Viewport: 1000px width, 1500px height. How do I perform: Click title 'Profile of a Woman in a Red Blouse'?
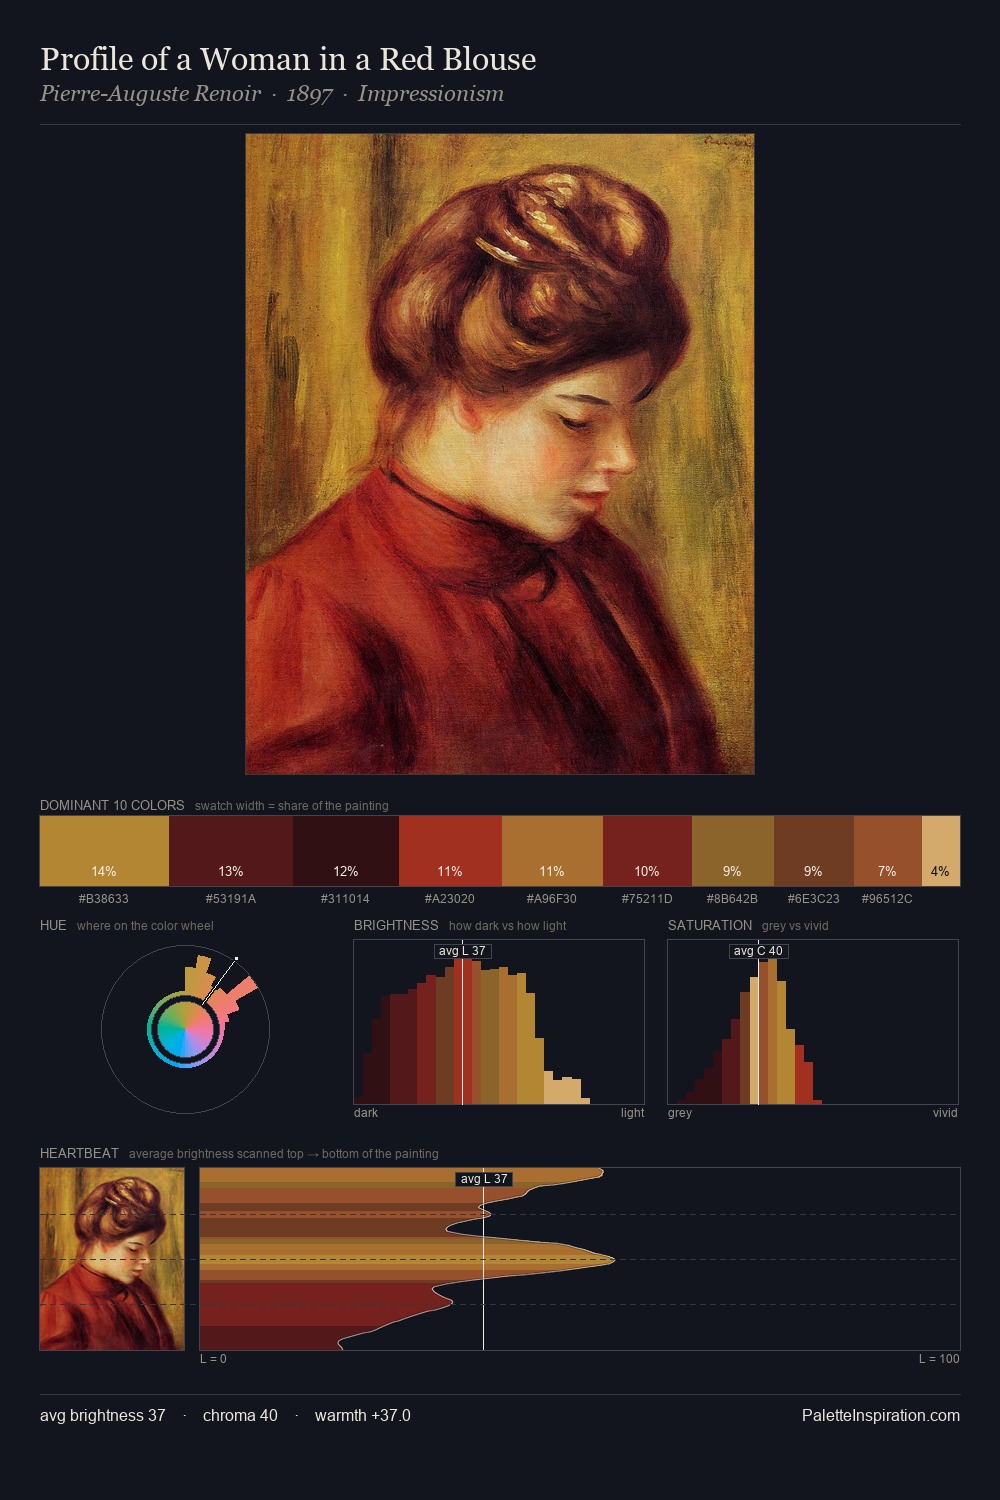[288, 59]
